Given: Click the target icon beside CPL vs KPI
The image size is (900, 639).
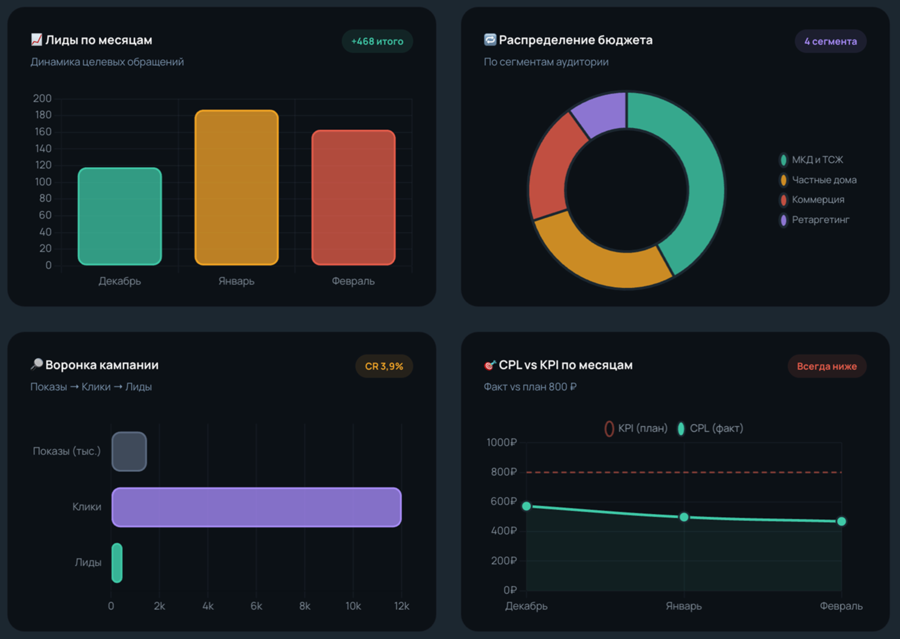Looking at the screenshot, I should tap(490, 365).
